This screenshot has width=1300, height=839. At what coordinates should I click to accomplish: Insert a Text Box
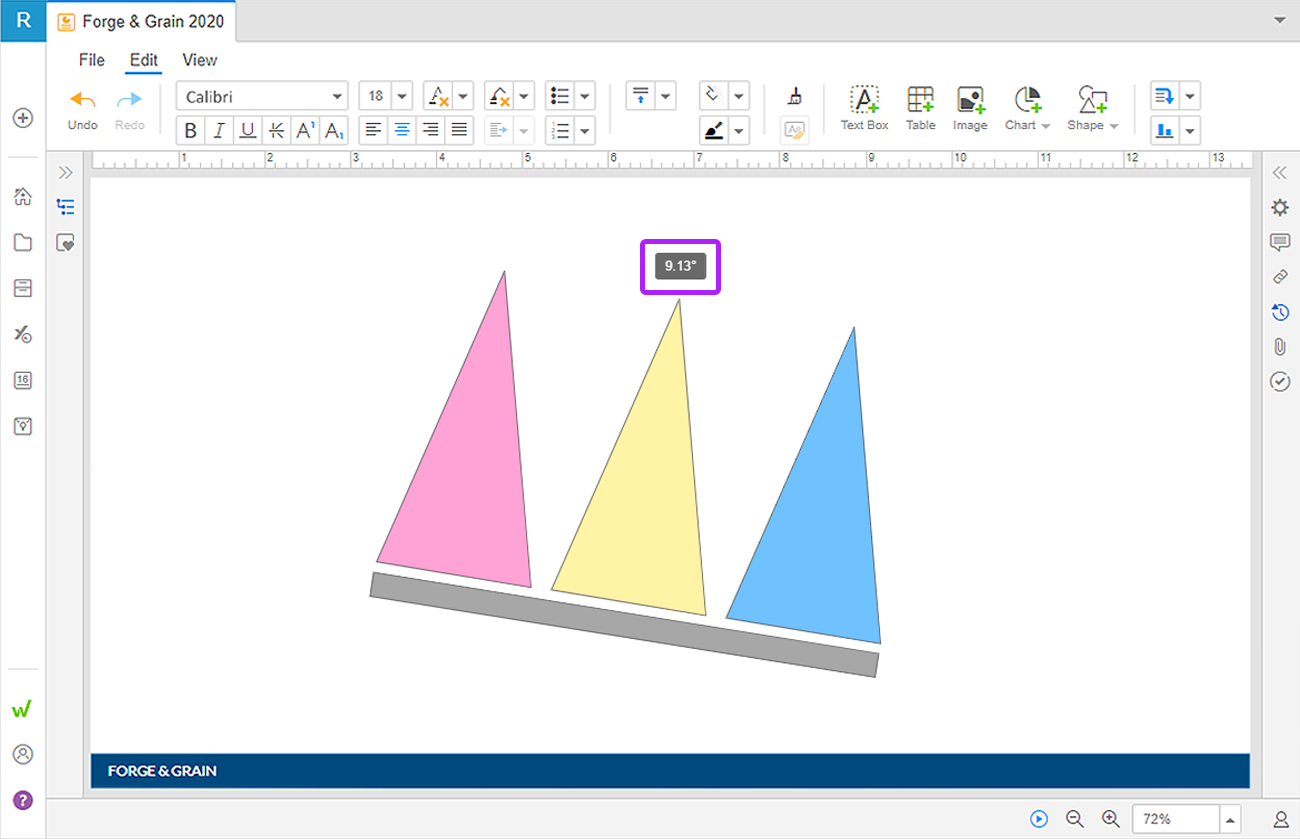pos(864,108)
